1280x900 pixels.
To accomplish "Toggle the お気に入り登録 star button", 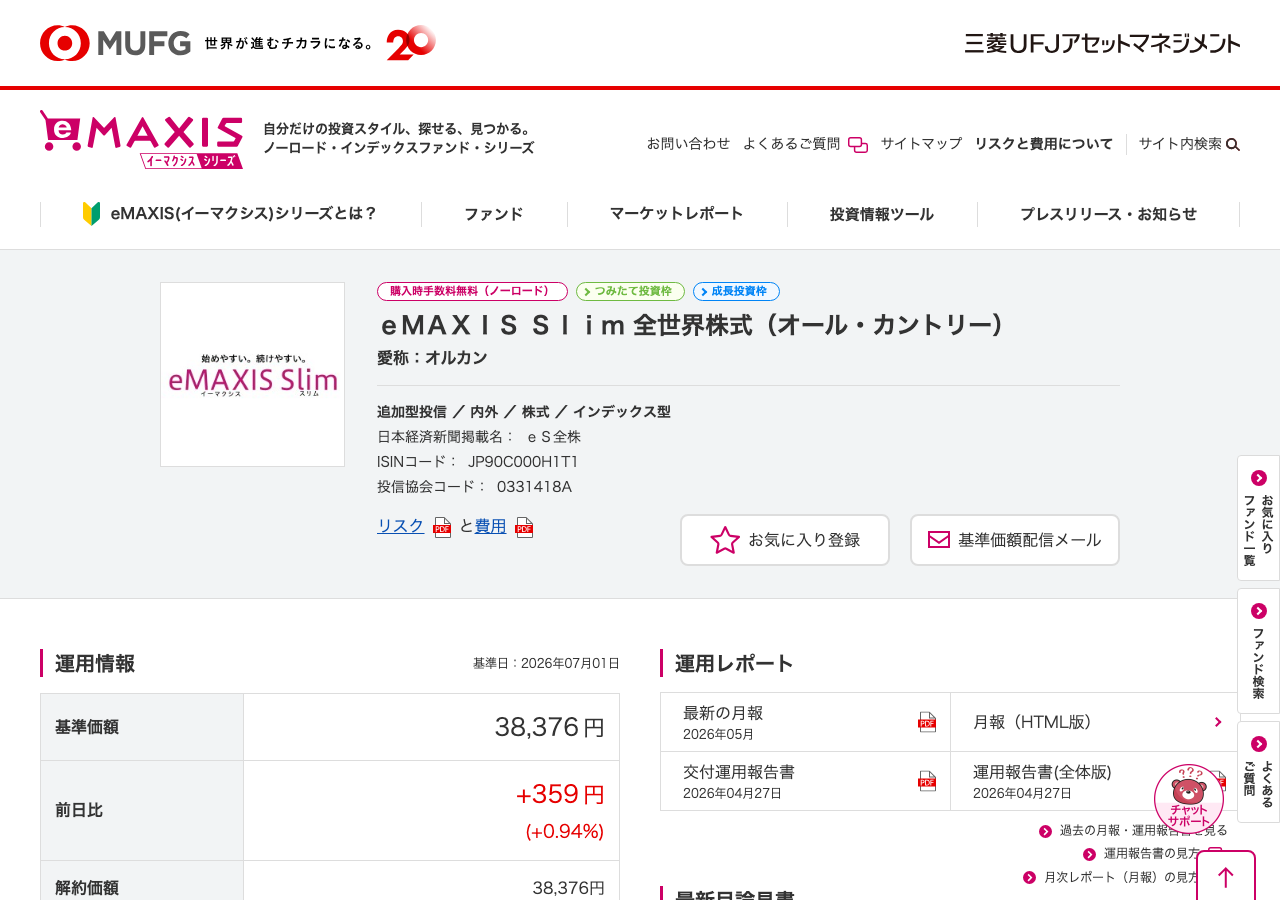I will click(x=785, y=540).
